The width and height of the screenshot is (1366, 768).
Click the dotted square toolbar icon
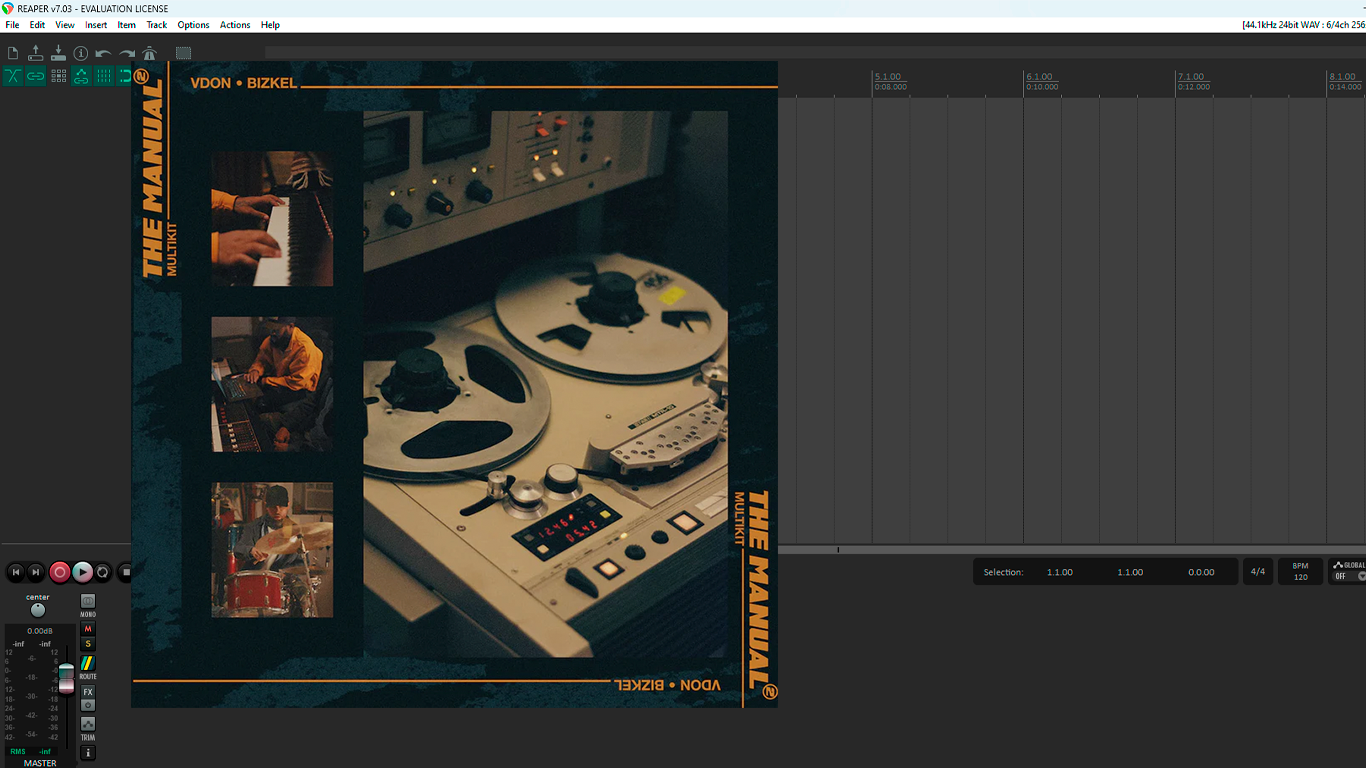pos(183,53)
